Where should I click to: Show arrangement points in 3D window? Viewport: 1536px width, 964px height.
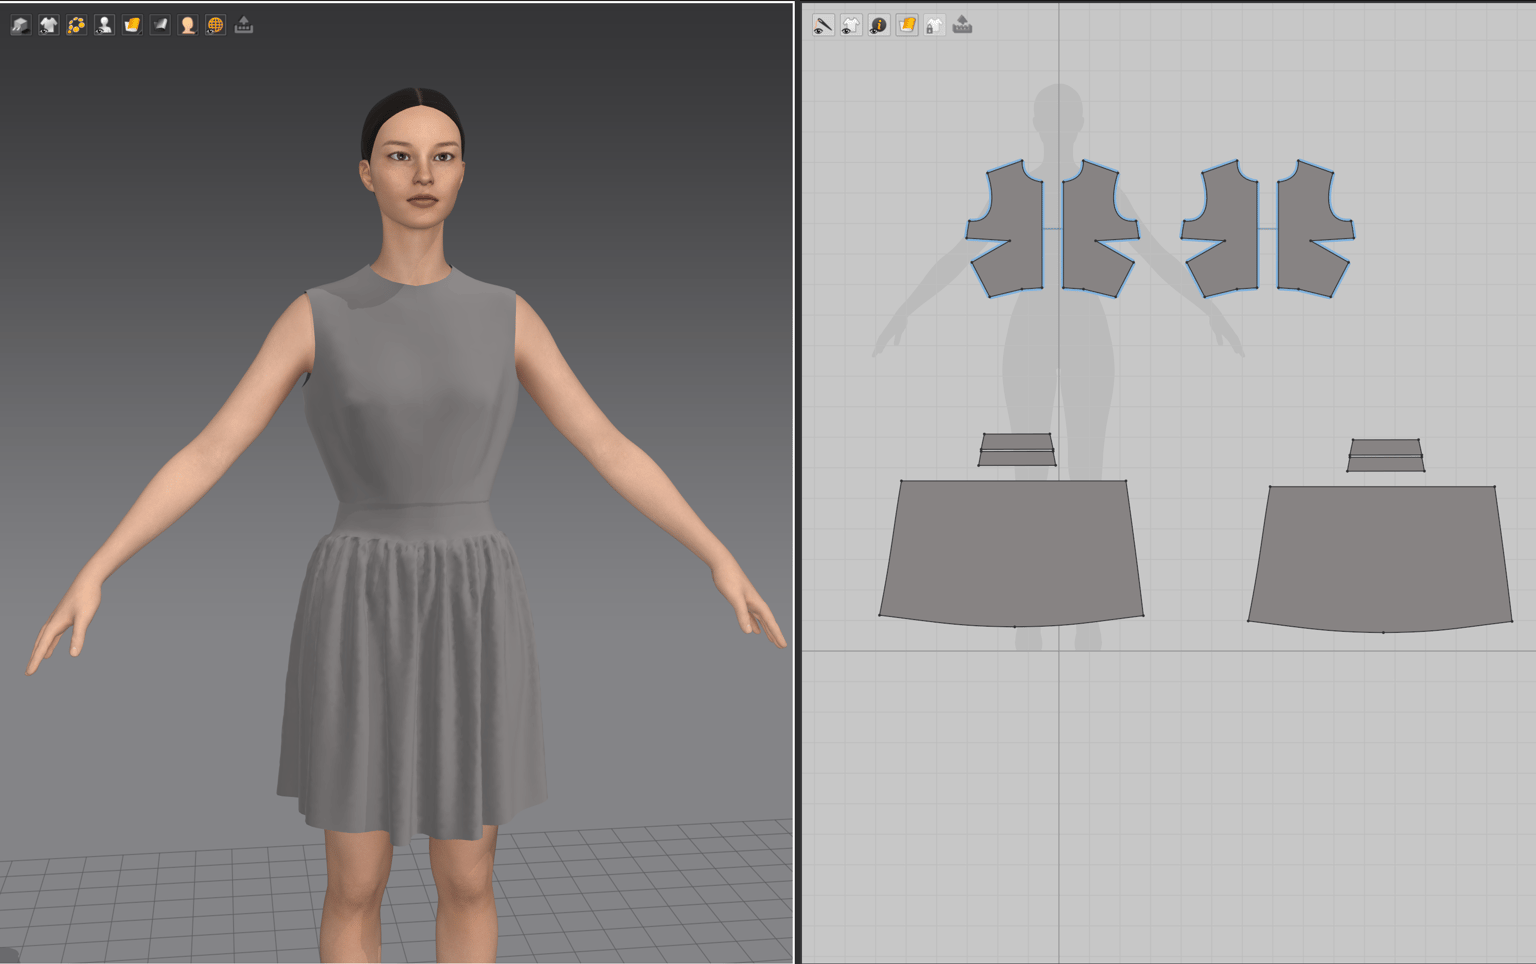tap(76, 25)
